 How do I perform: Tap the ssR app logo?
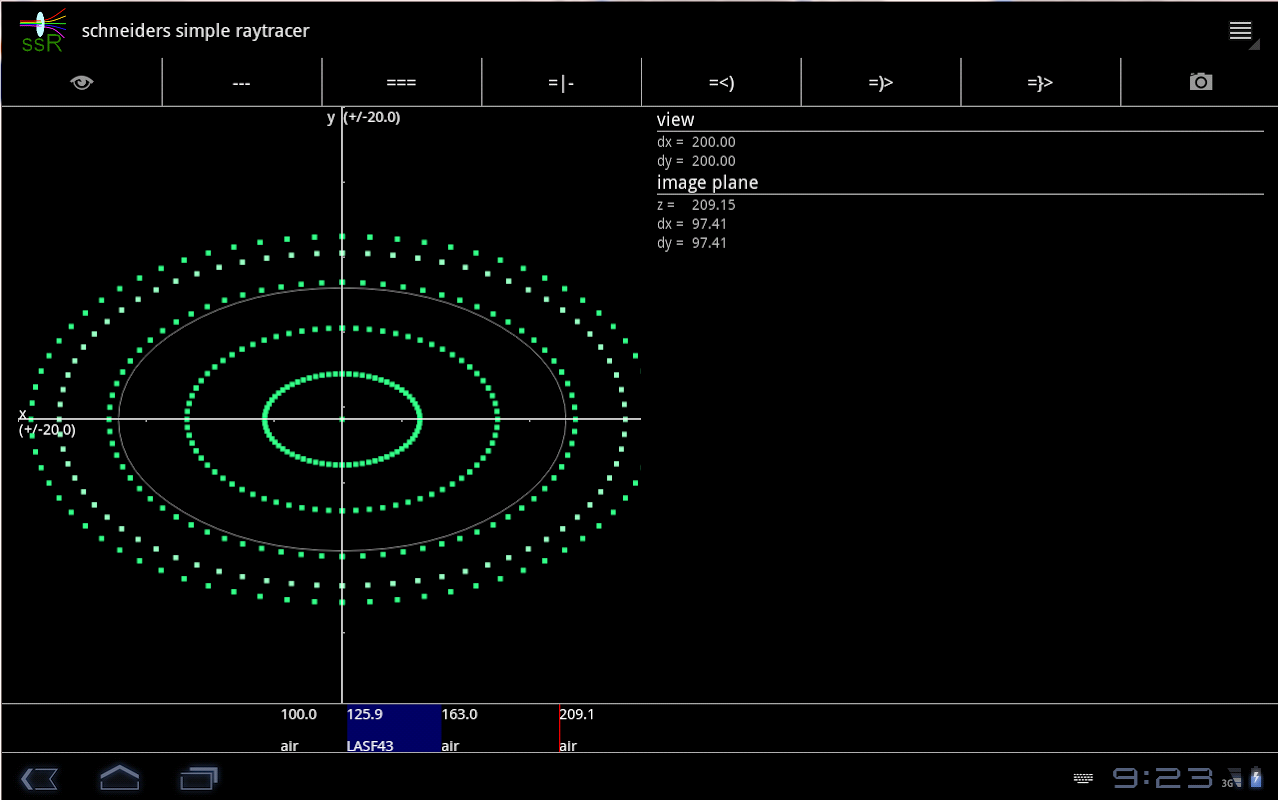pyautogui.click(x=42, y=31)
